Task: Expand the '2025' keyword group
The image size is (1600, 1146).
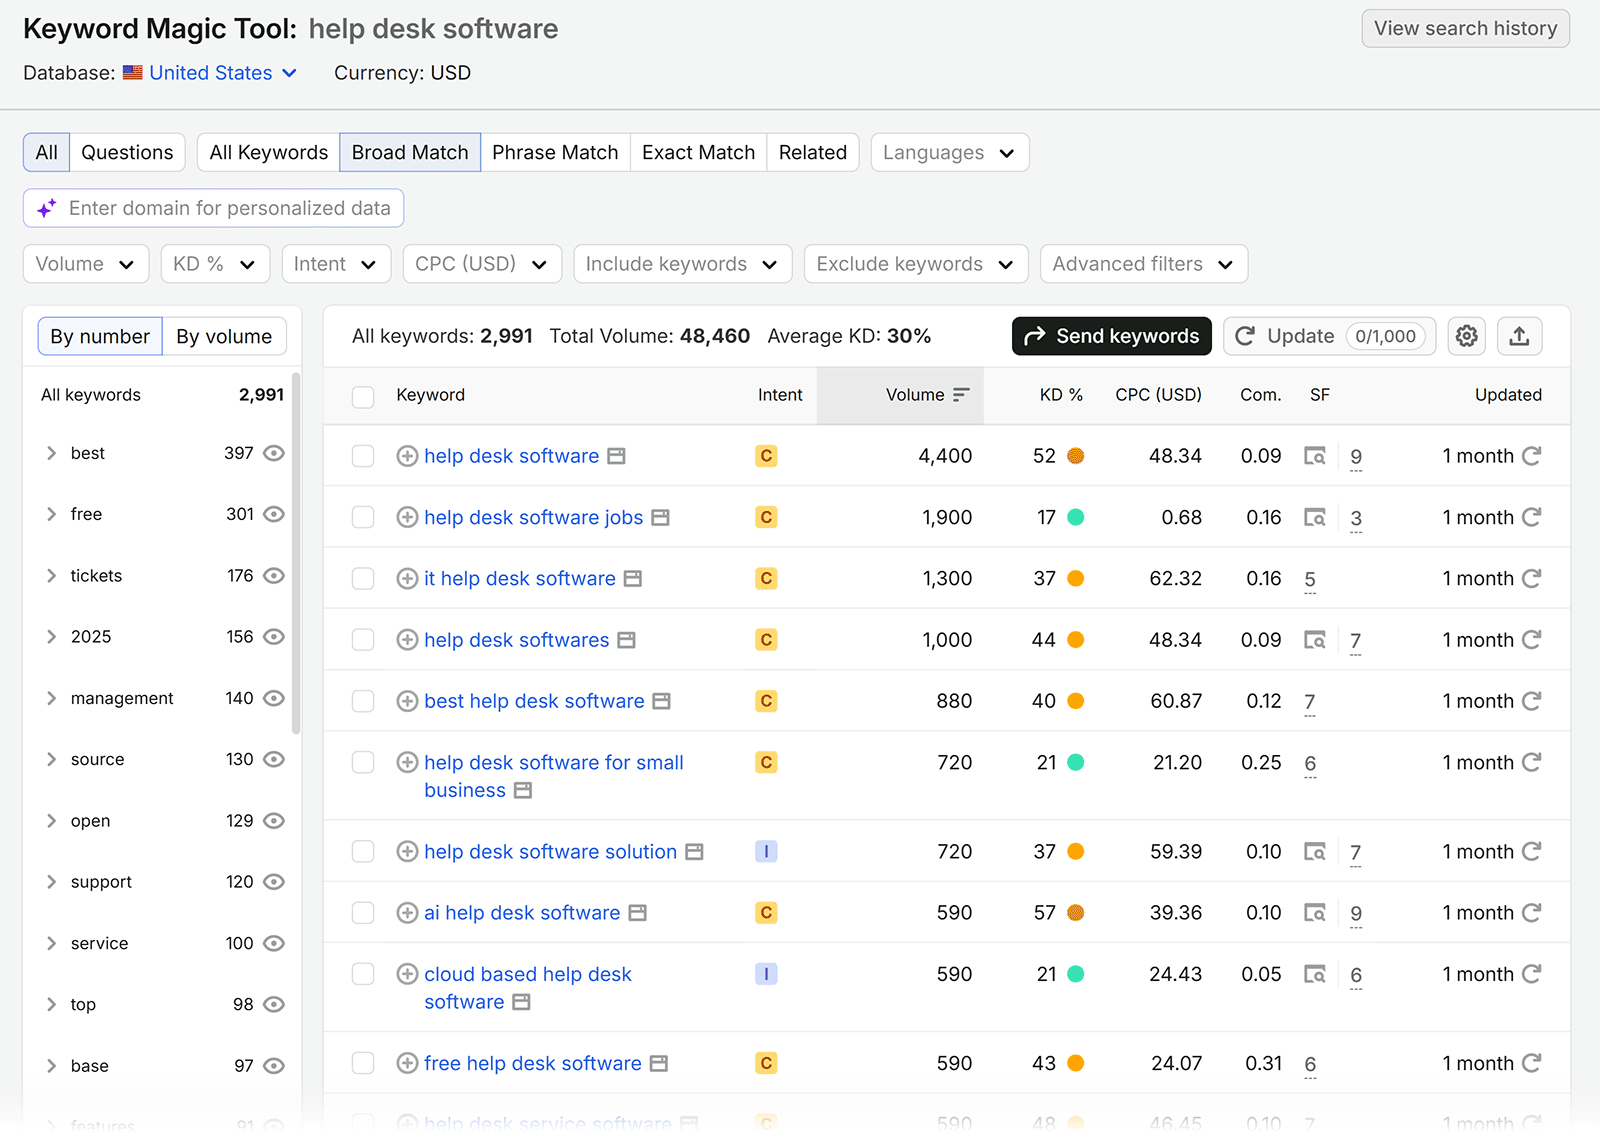Action: [51, 637]
